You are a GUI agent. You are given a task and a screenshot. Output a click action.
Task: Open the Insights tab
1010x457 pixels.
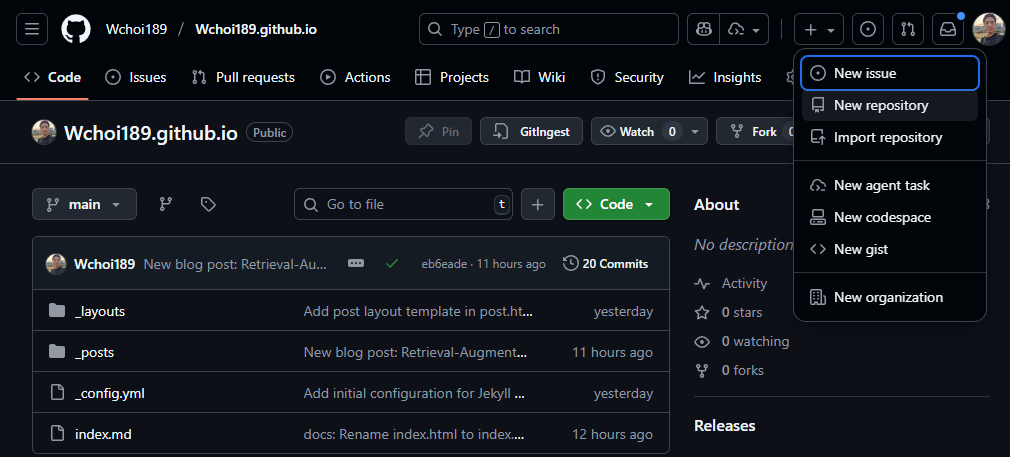(725, 77)
